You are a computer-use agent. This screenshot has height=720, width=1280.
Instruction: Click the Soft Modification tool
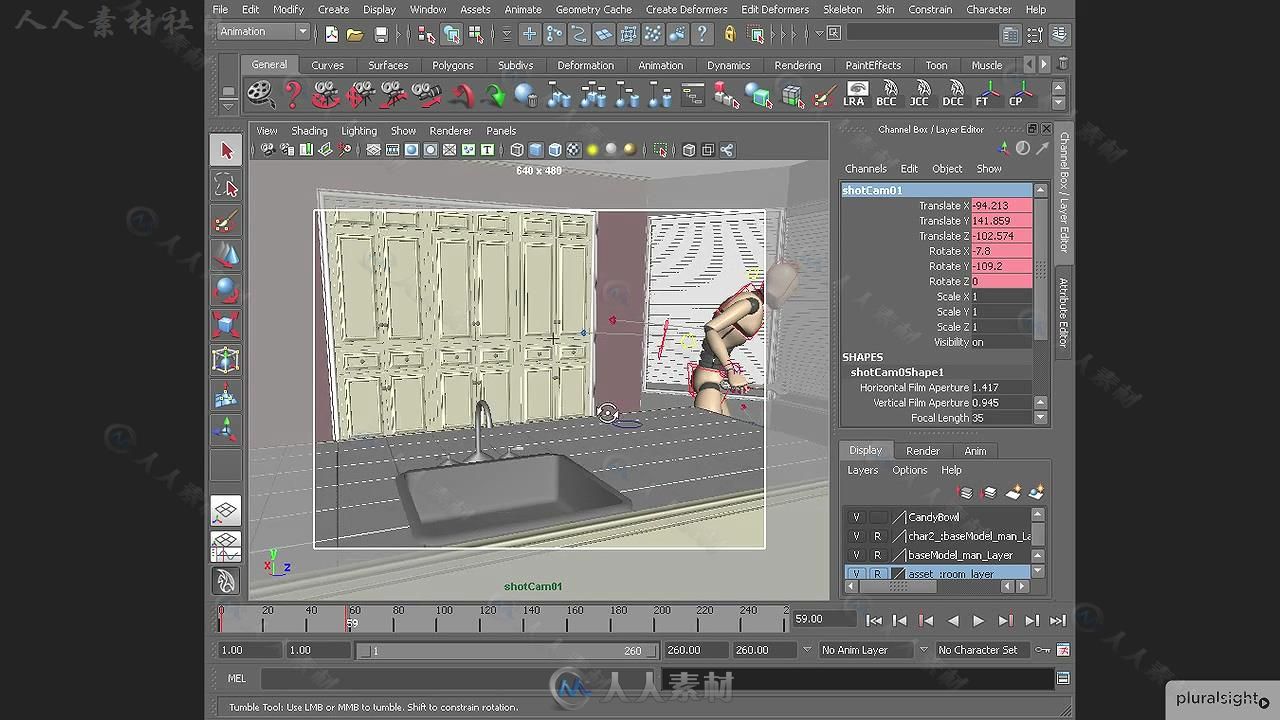click(x=226, y=396)
